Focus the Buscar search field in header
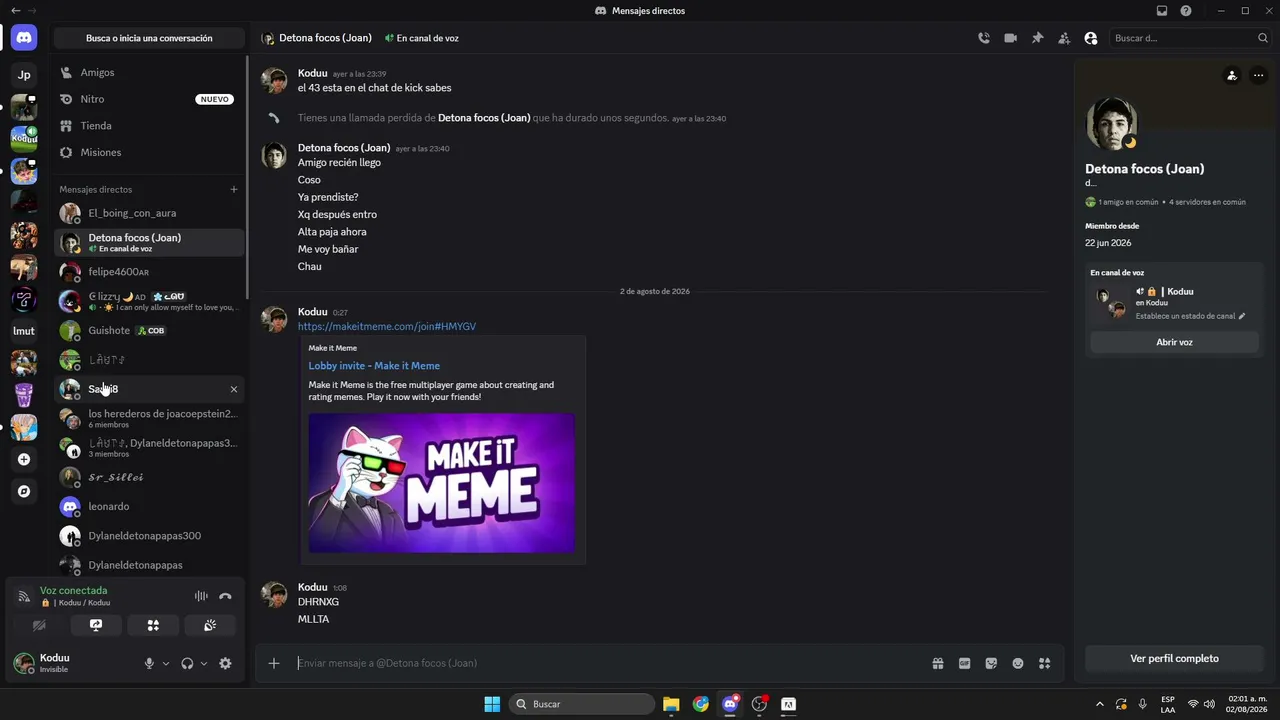The image size is (1280, 720). pyautogui.click(x=1191, y=38)
